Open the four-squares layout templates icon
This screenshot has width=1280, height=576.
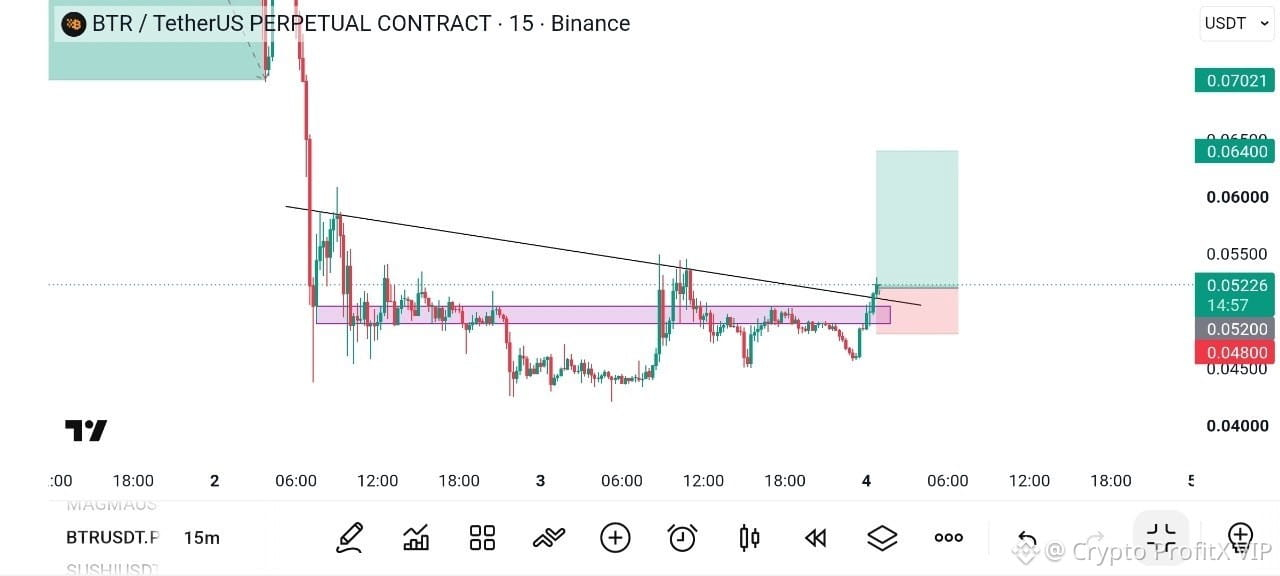(482, 538)
